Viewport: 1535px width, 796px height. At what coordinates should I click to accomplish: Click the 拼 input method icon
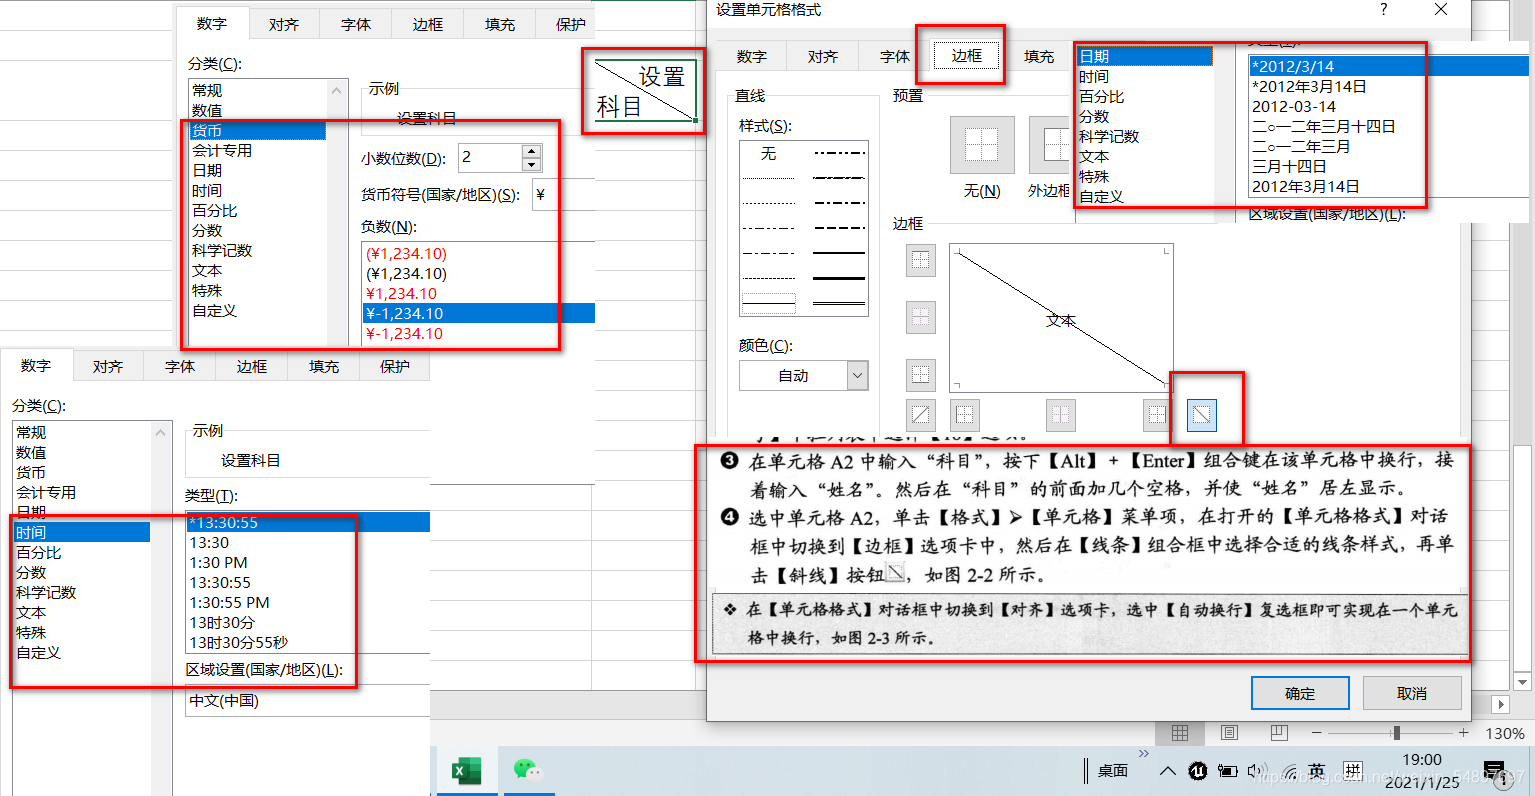pos(1352,771)
